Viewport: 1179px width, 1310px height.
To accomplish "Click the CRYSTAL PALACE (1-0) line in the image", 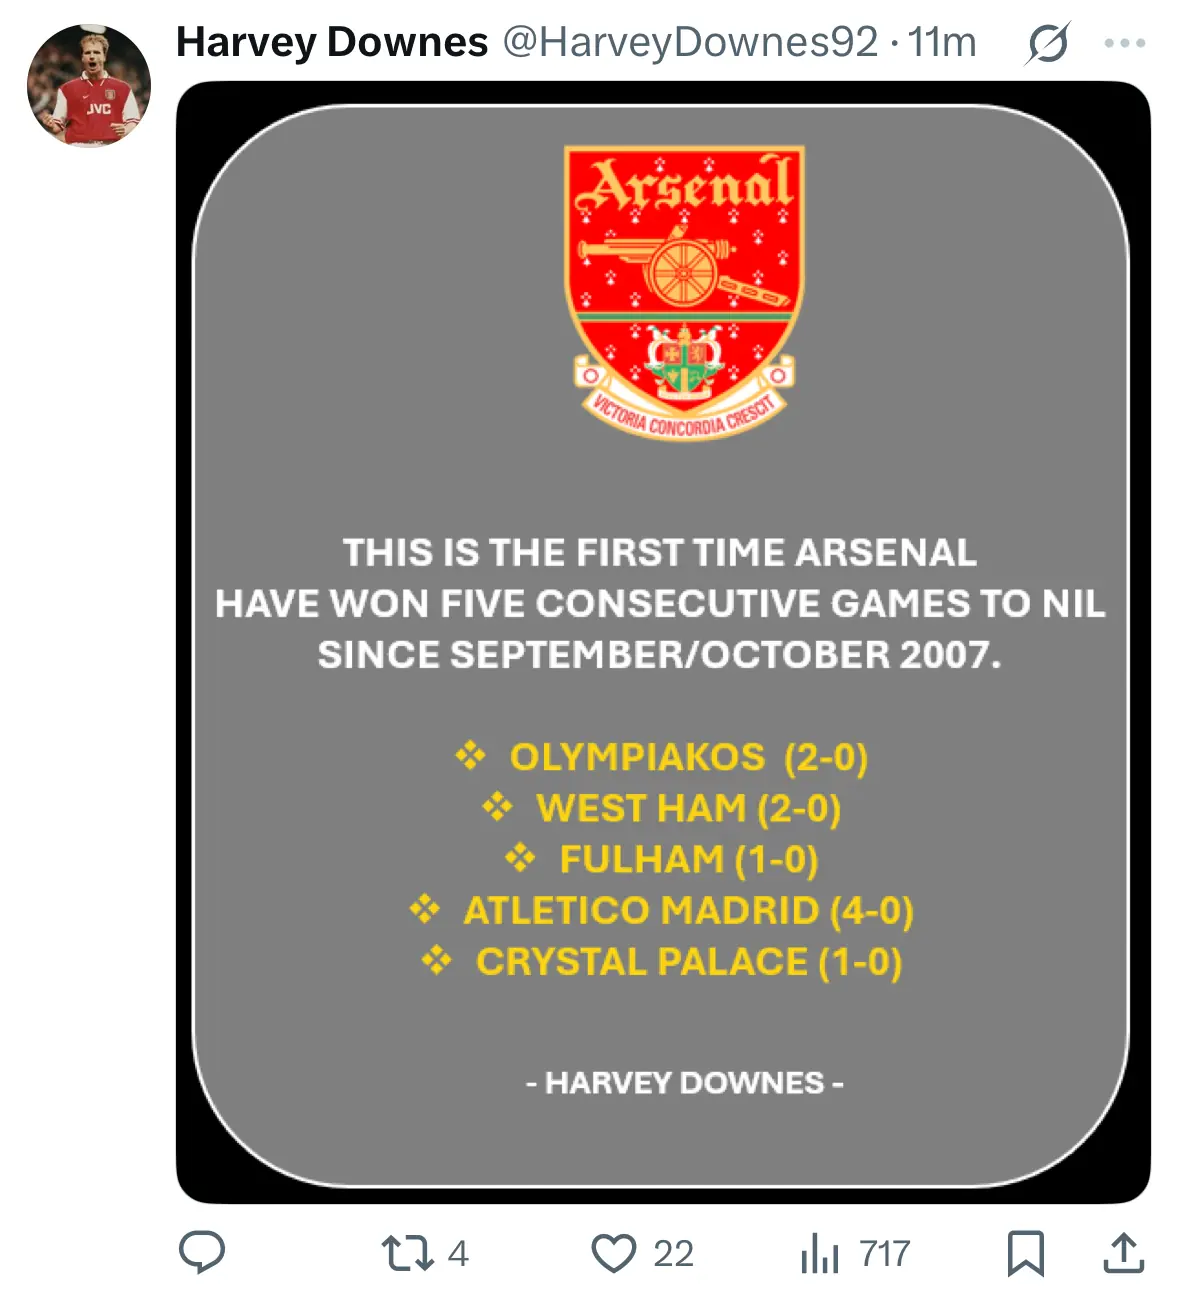I will 688,962.
